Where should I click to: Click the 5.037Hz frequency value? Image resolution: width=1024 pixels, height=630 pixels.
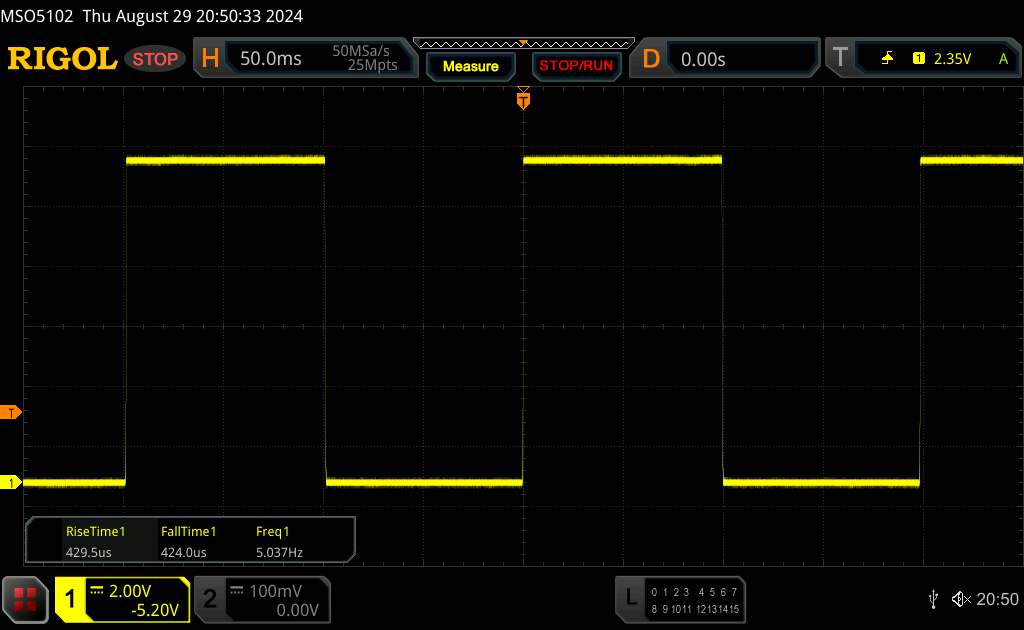[x=279, y=552]
